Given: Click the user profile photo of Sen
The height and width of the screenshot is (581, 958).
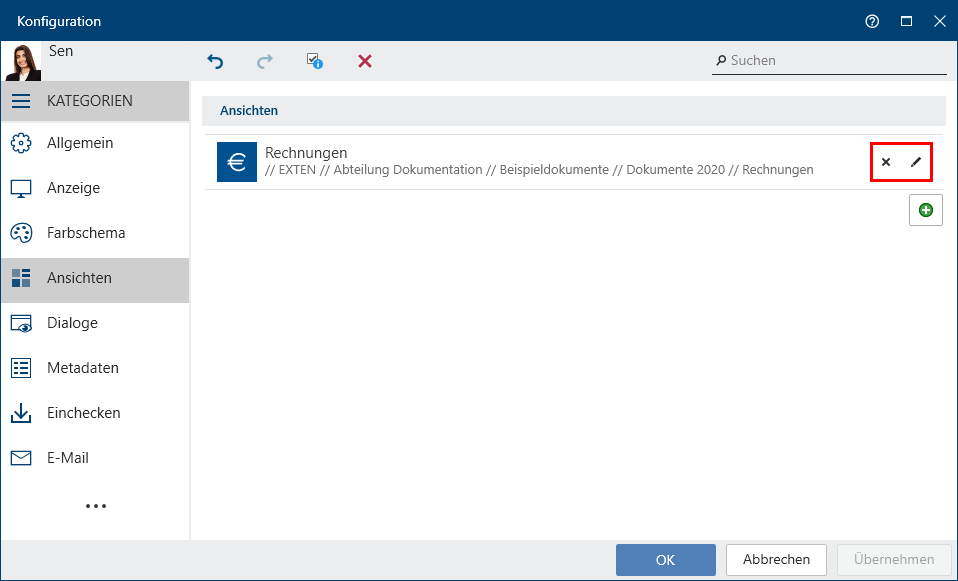Looking at the screenshot, I should 23,62.
